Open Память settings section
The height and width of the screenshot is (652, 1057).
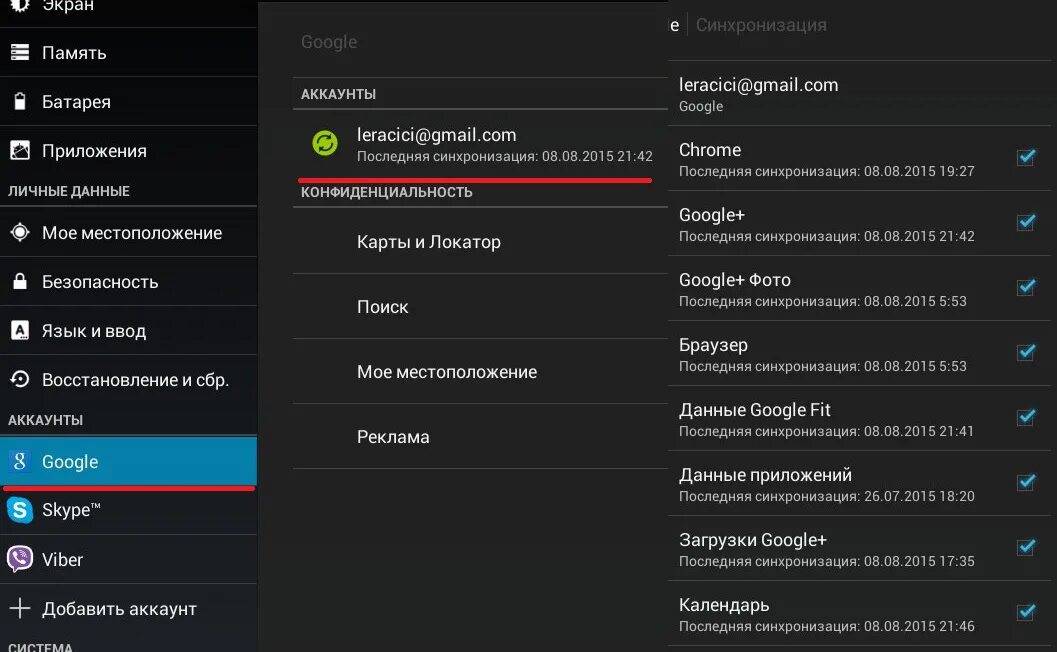click(x=128, y=53)
